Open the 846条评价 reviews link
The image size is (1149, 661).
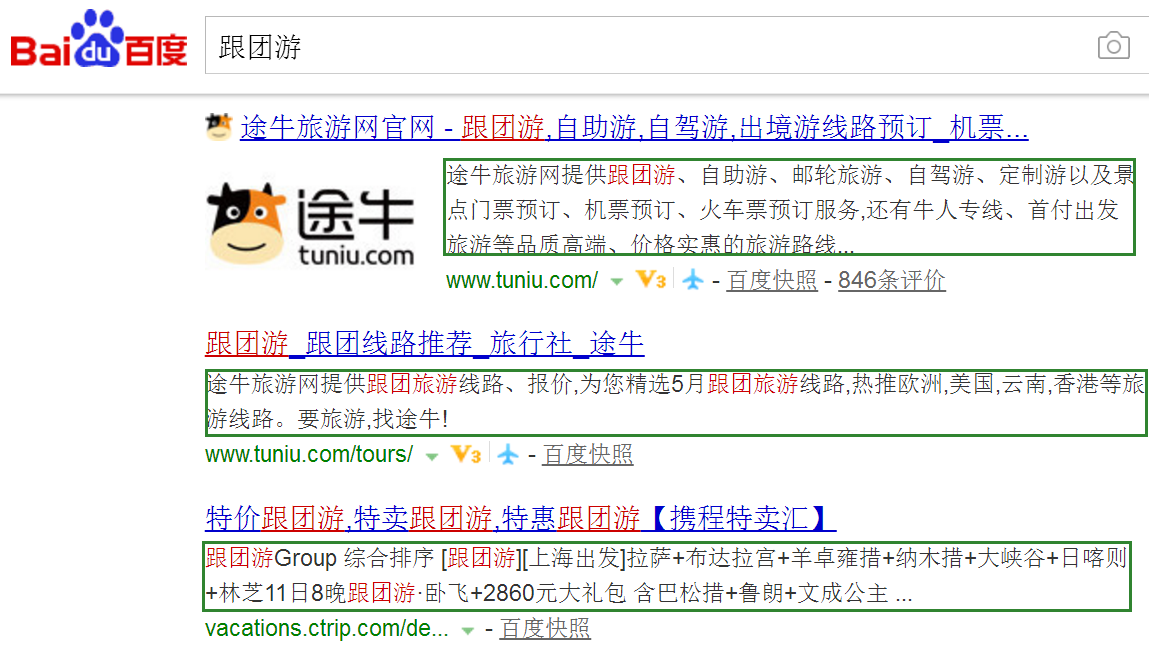coord(891,281)
